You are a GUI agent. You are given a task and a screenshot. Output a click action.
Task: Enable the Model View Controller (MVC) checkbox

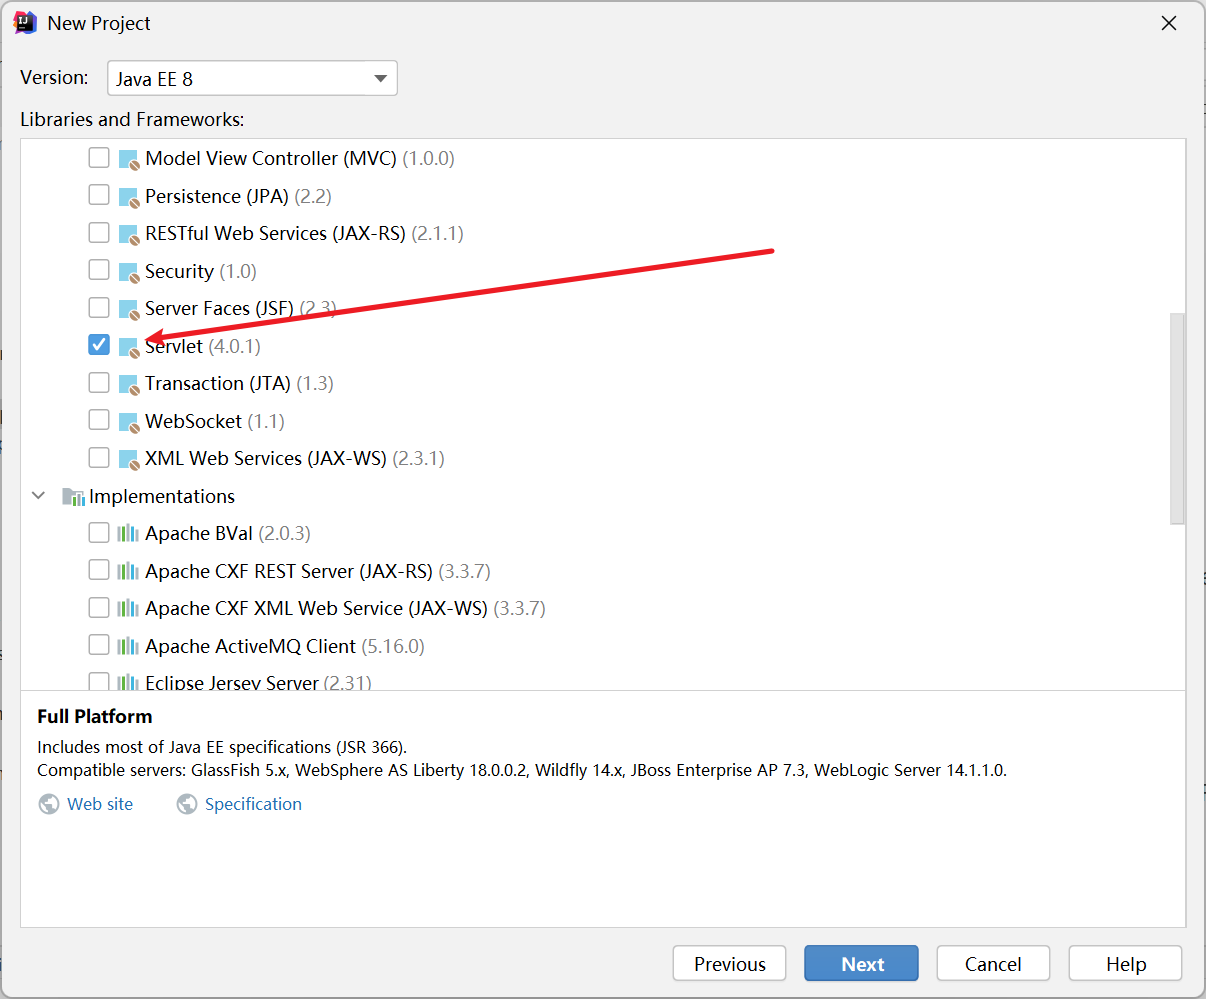pyautogui.click(x=99, y=157)
